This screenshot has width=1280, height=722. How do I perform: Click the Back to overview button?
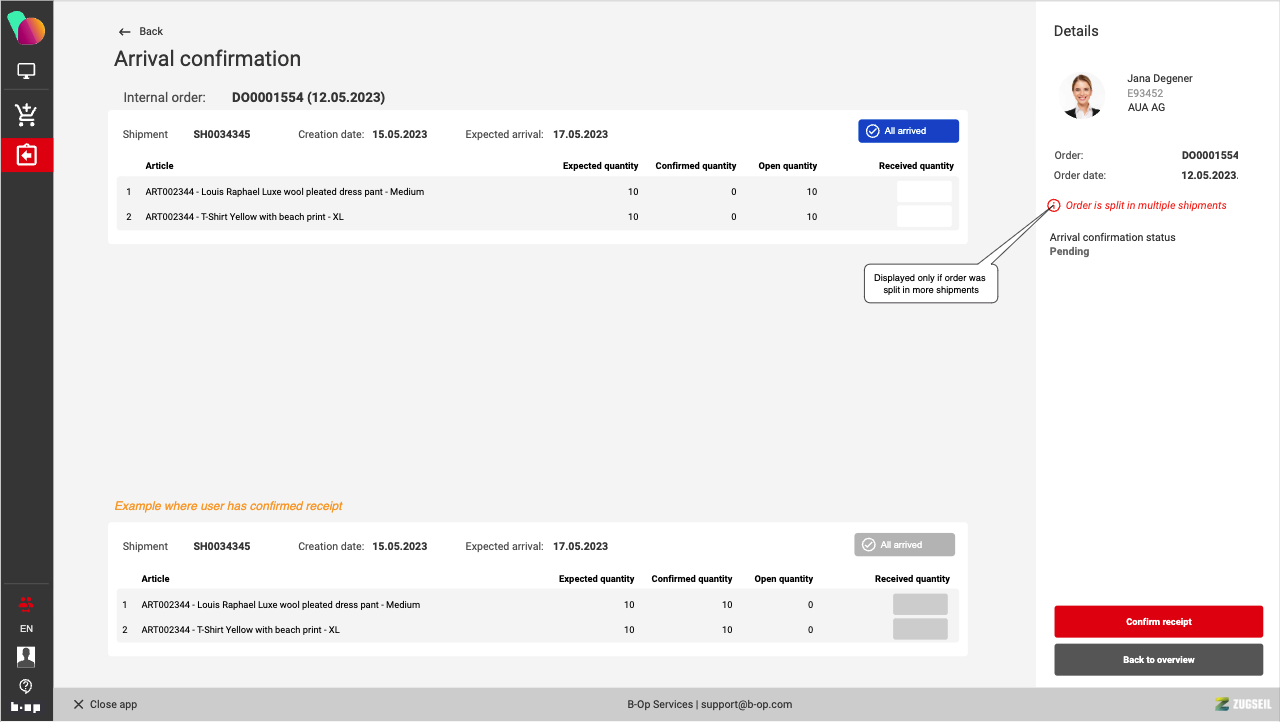click(x=1158, y=660)
